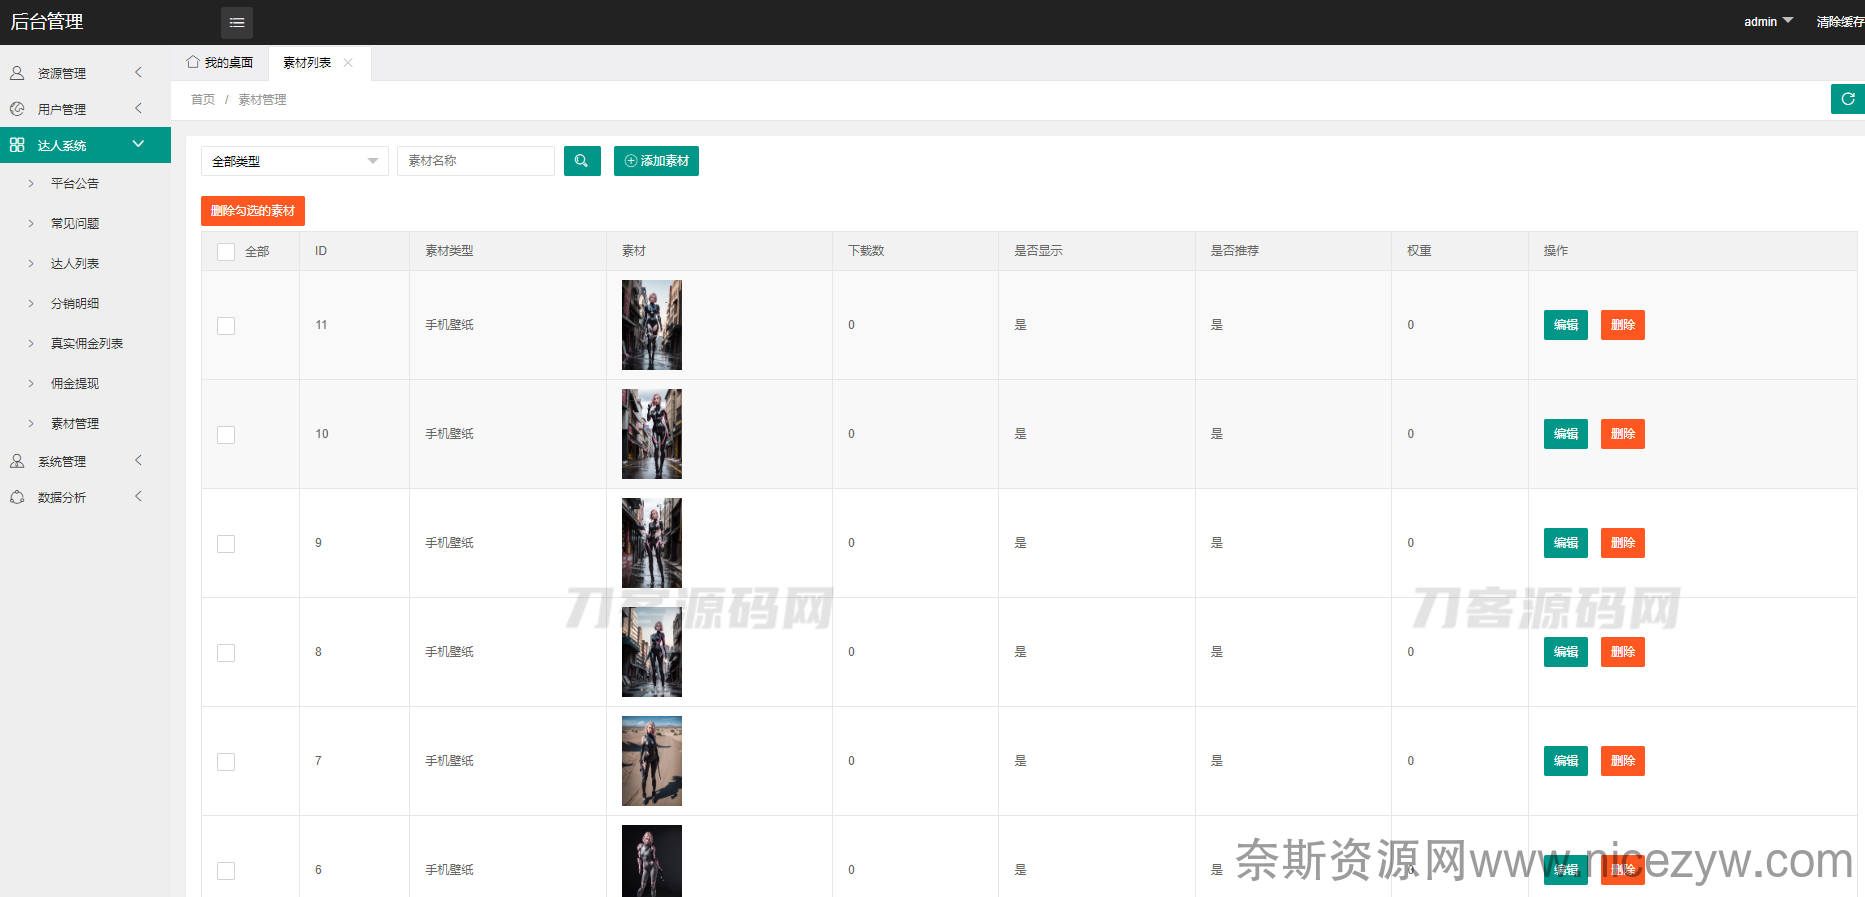
Task: Expand the 用户管理 menu chevron
Action: pyautogui.click(x=138, y=108)
